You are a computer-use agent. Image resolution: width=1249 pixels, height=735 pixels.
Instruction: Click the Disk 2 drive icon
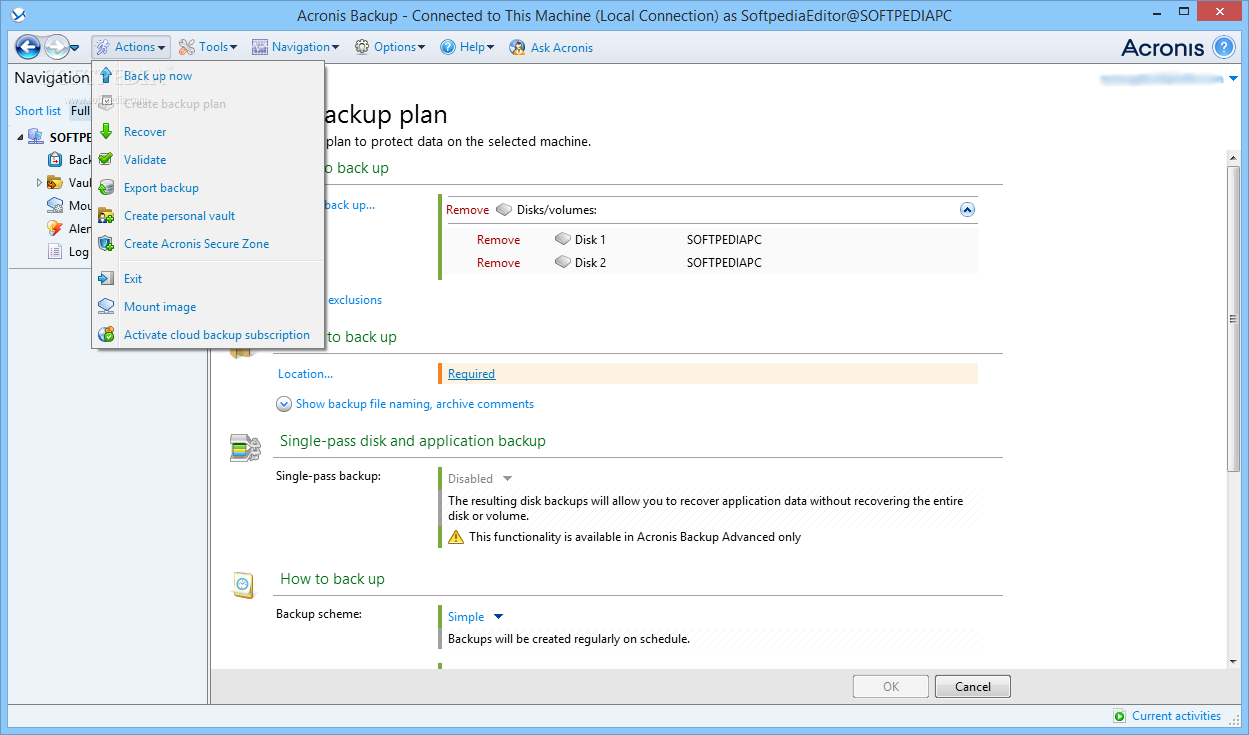pyautogui.click(x=563, y=263)
